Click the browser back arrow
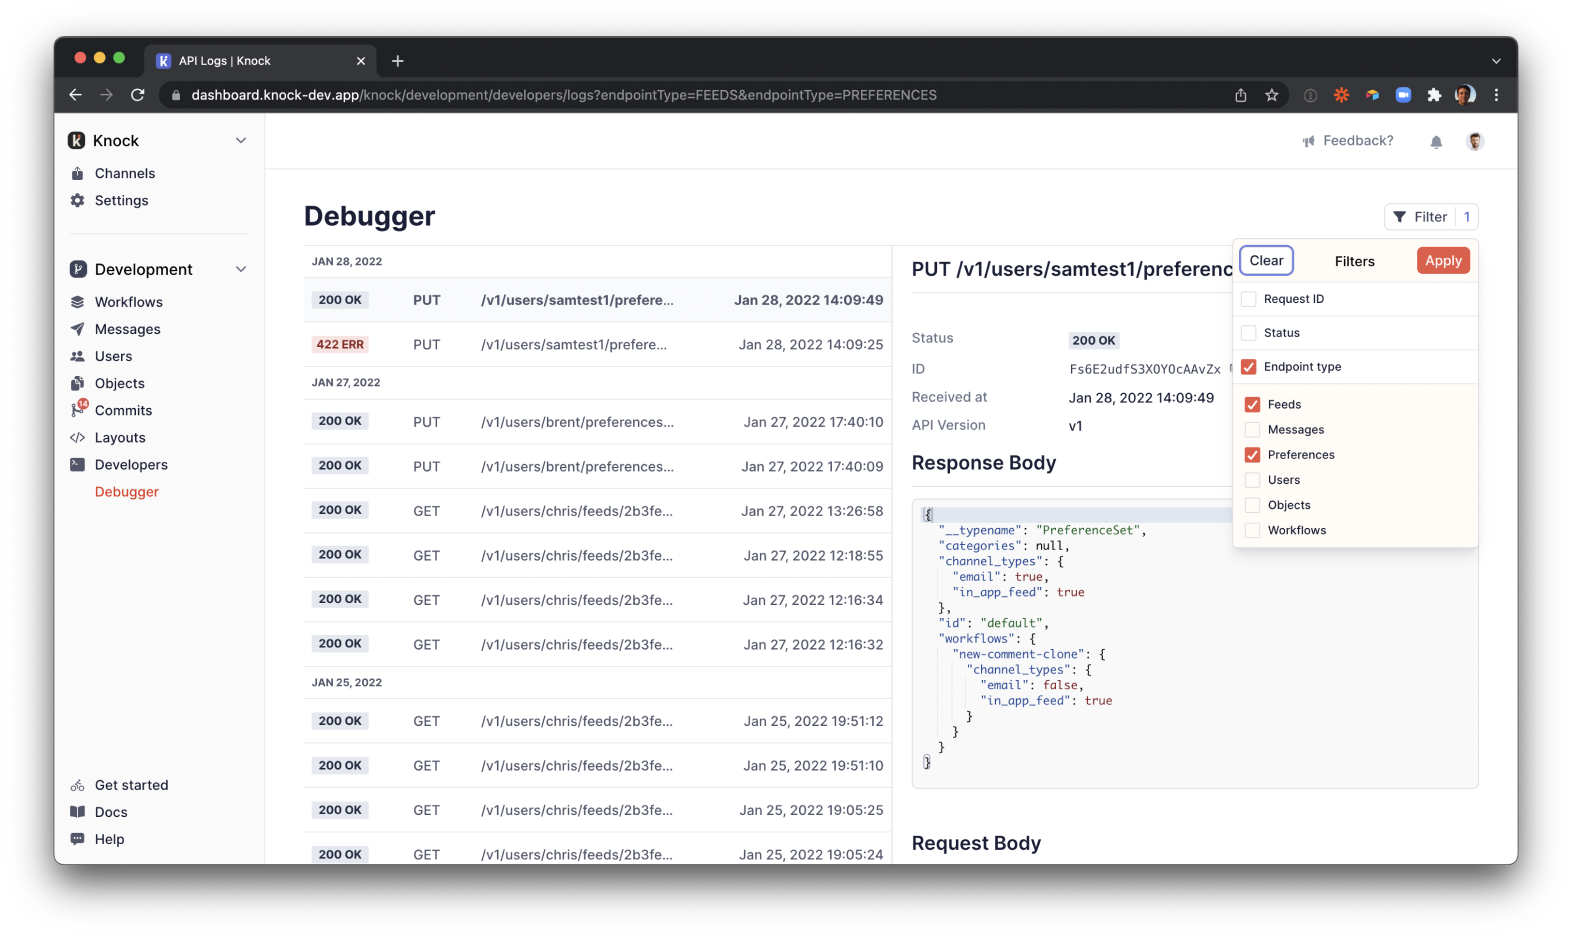The height and width of the screenshot is (936, 1572). pos(75,95)
